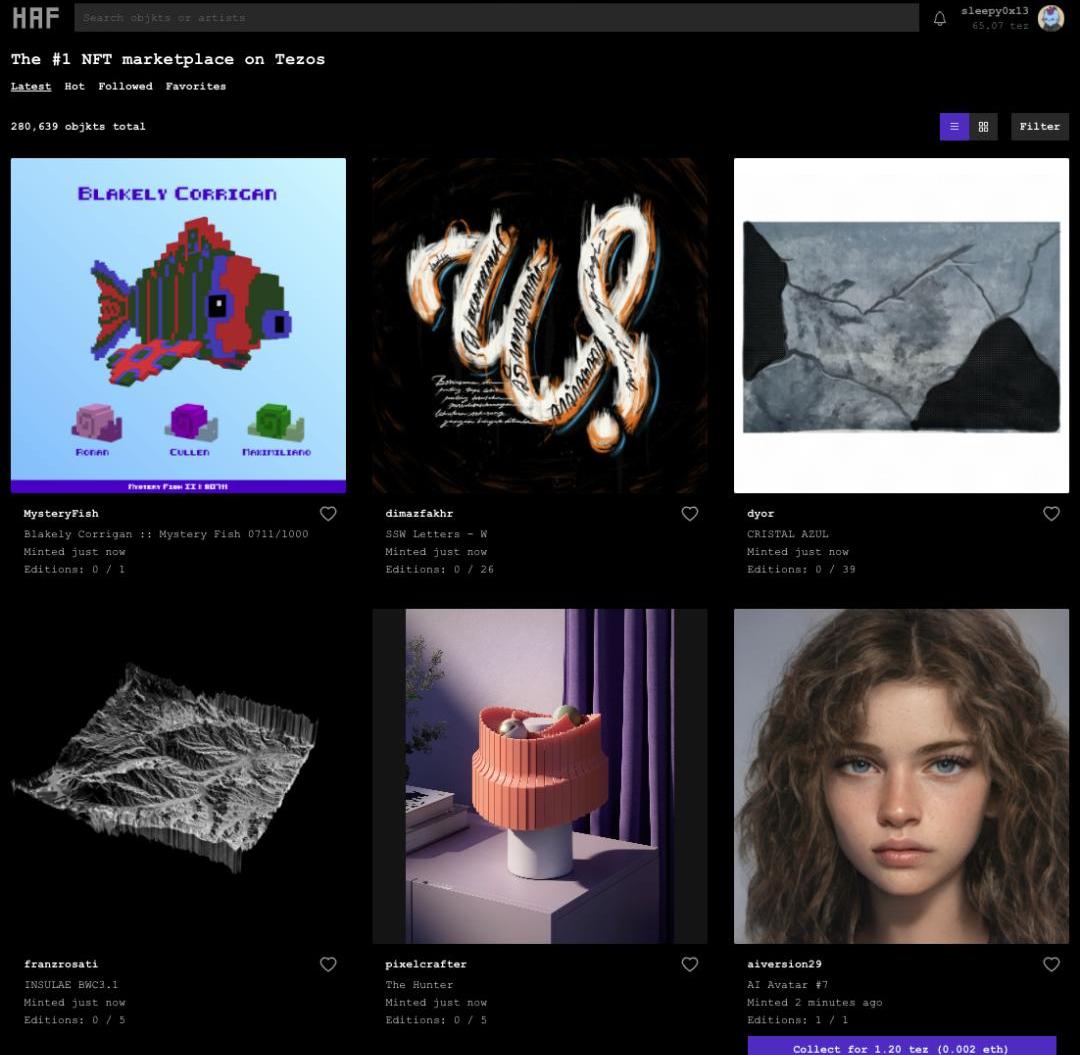
Task: Select the Favorites tab
Action: coord(196,86)
